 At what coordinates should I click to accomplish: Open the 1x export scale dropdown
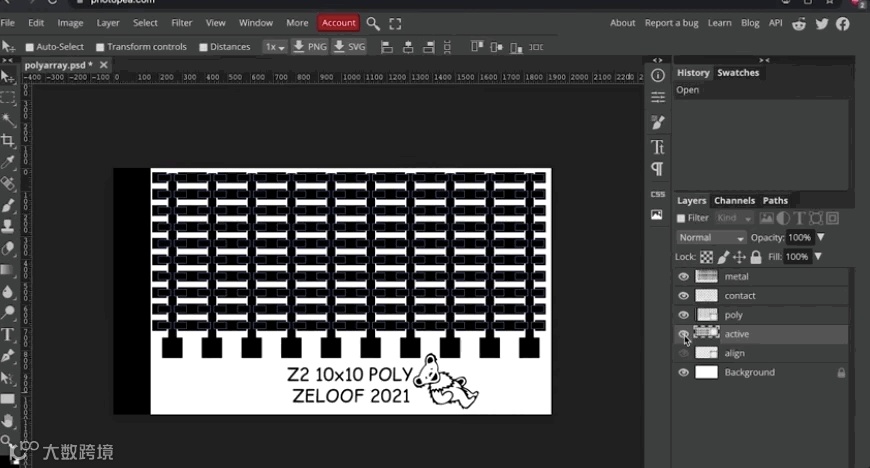tap(275, 47)
